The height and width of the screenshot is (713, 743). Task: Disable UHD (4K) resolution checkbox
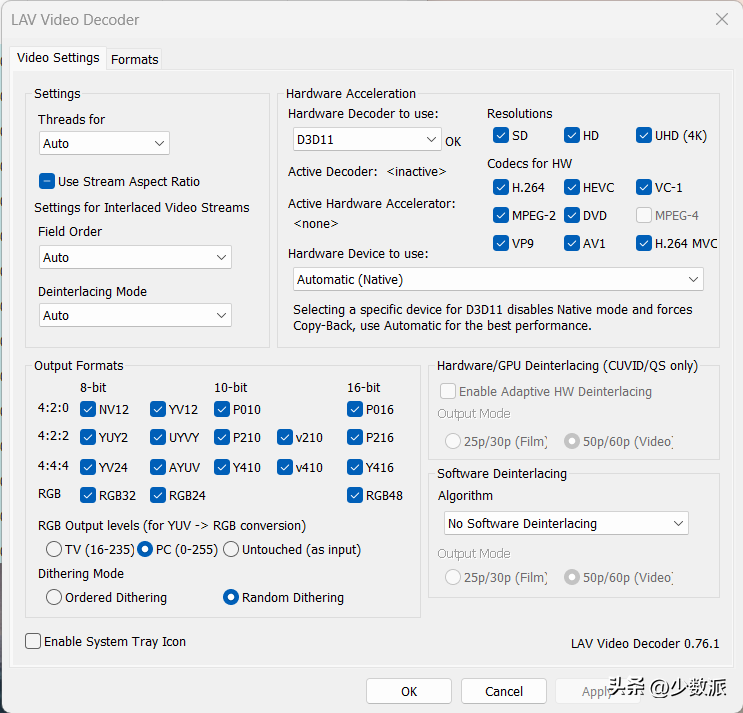coord(644,135)
